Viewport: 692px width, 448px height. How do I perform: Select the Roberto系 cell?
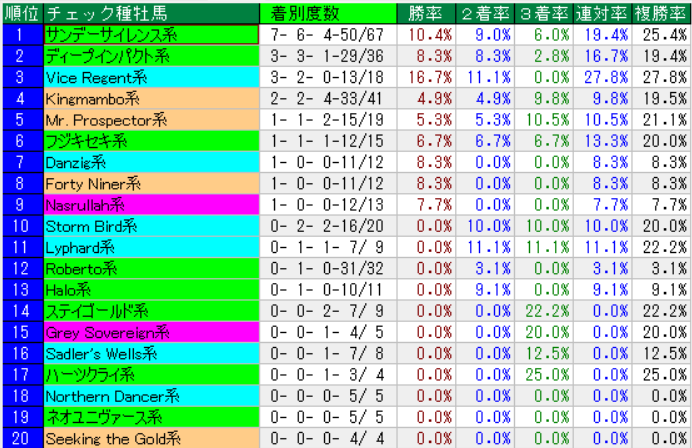pyautogui.click(x=151, y=268)
